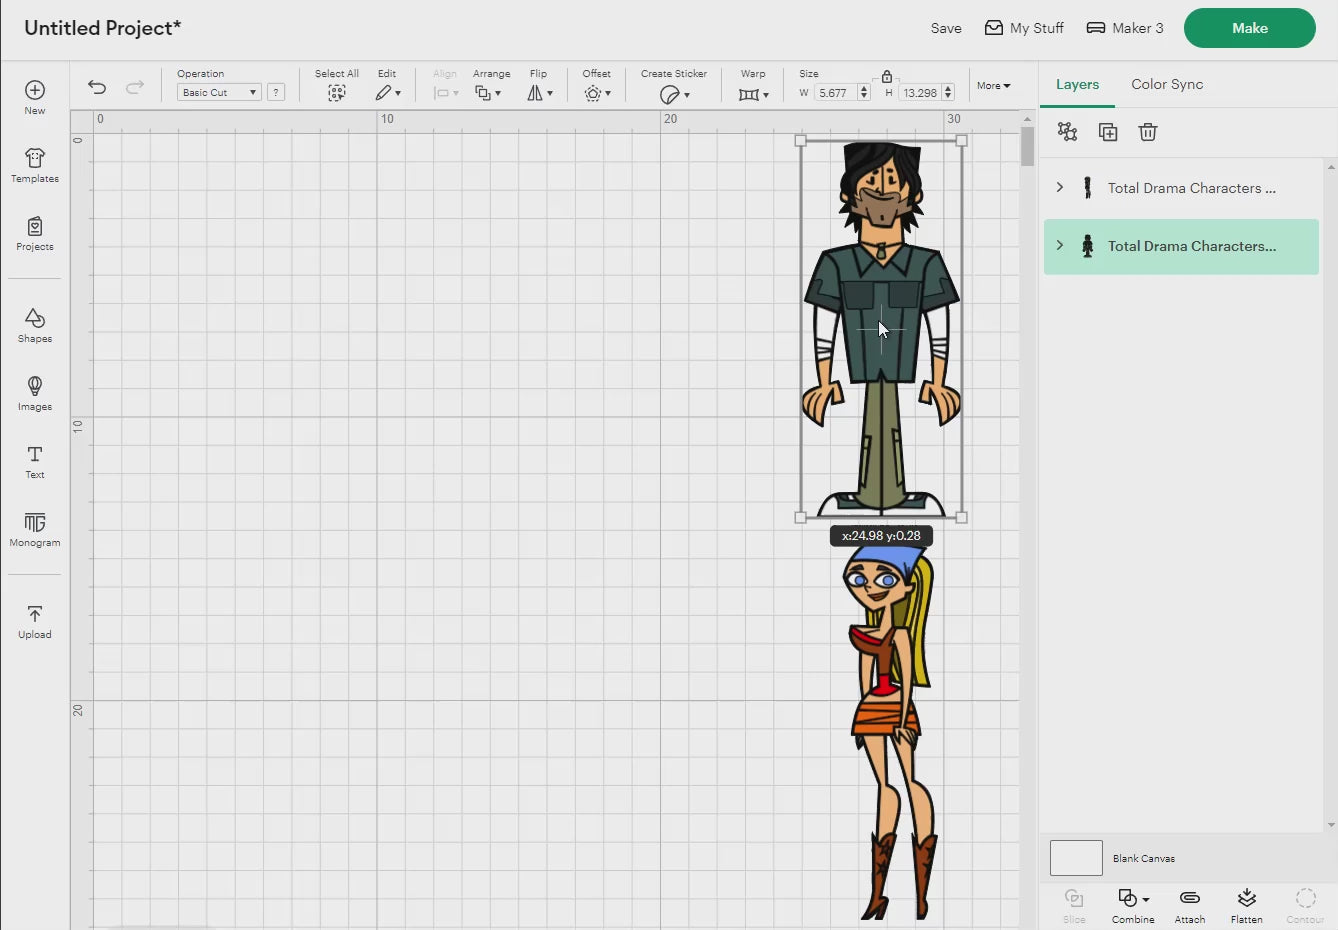The width and height of the screenshot is (1338, 930).
Task: Open the Offset tool
Action: coord(597,93)
